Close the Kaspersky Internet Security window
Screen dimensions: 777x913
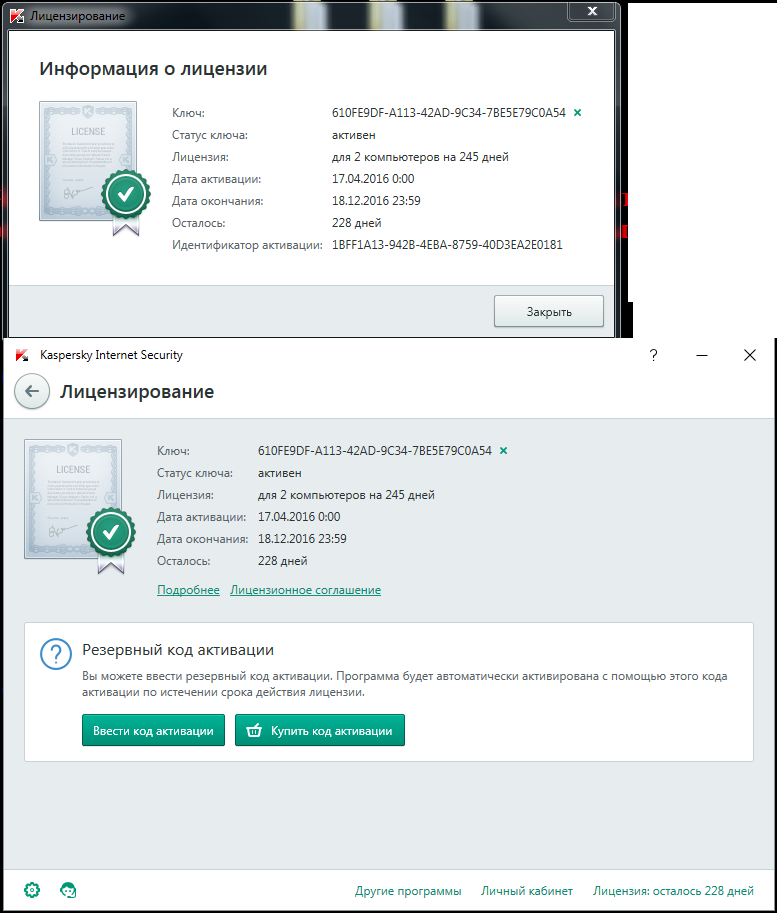750,355
